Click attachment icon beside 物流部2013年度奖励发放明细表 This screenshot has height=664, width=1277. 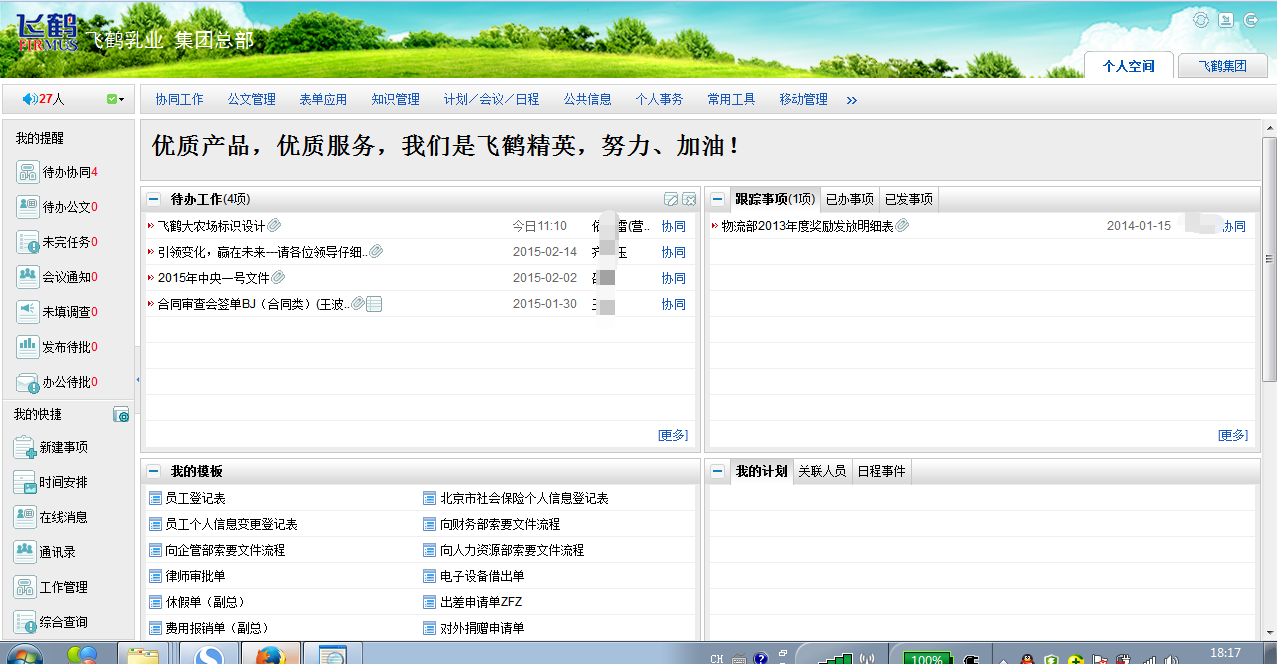click(902, 226)
